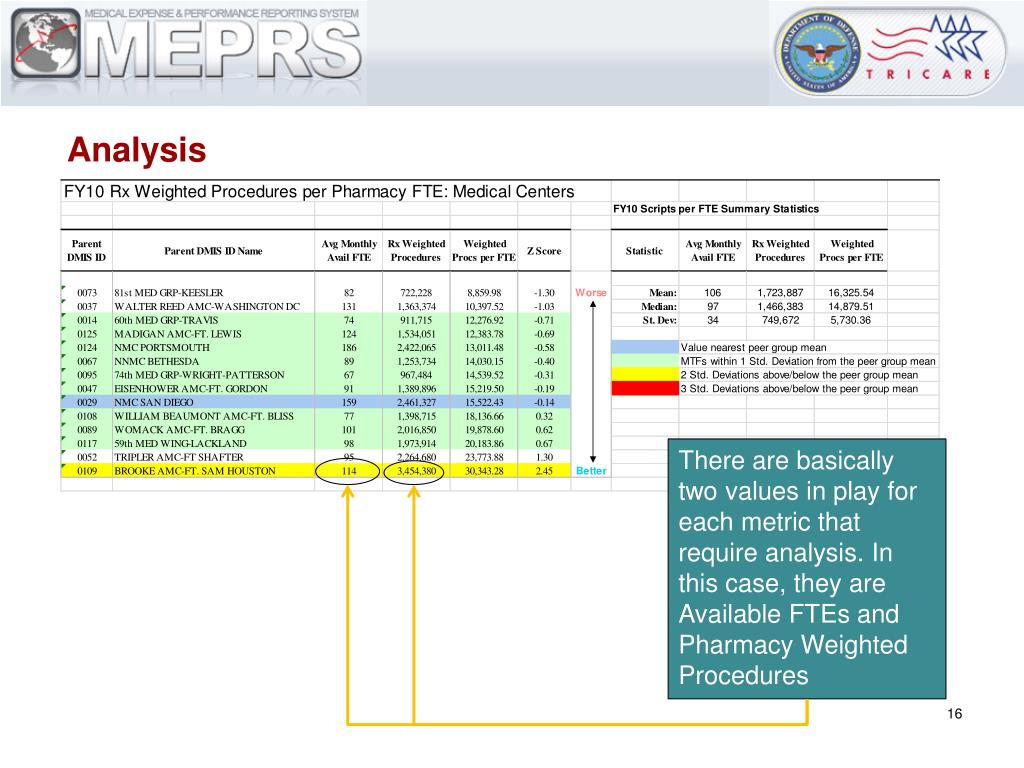Select 'EISENHOWER AMC-FT. GORDON' cell
The width and height of the screenshot is (1024, 768).
(191, 389)
